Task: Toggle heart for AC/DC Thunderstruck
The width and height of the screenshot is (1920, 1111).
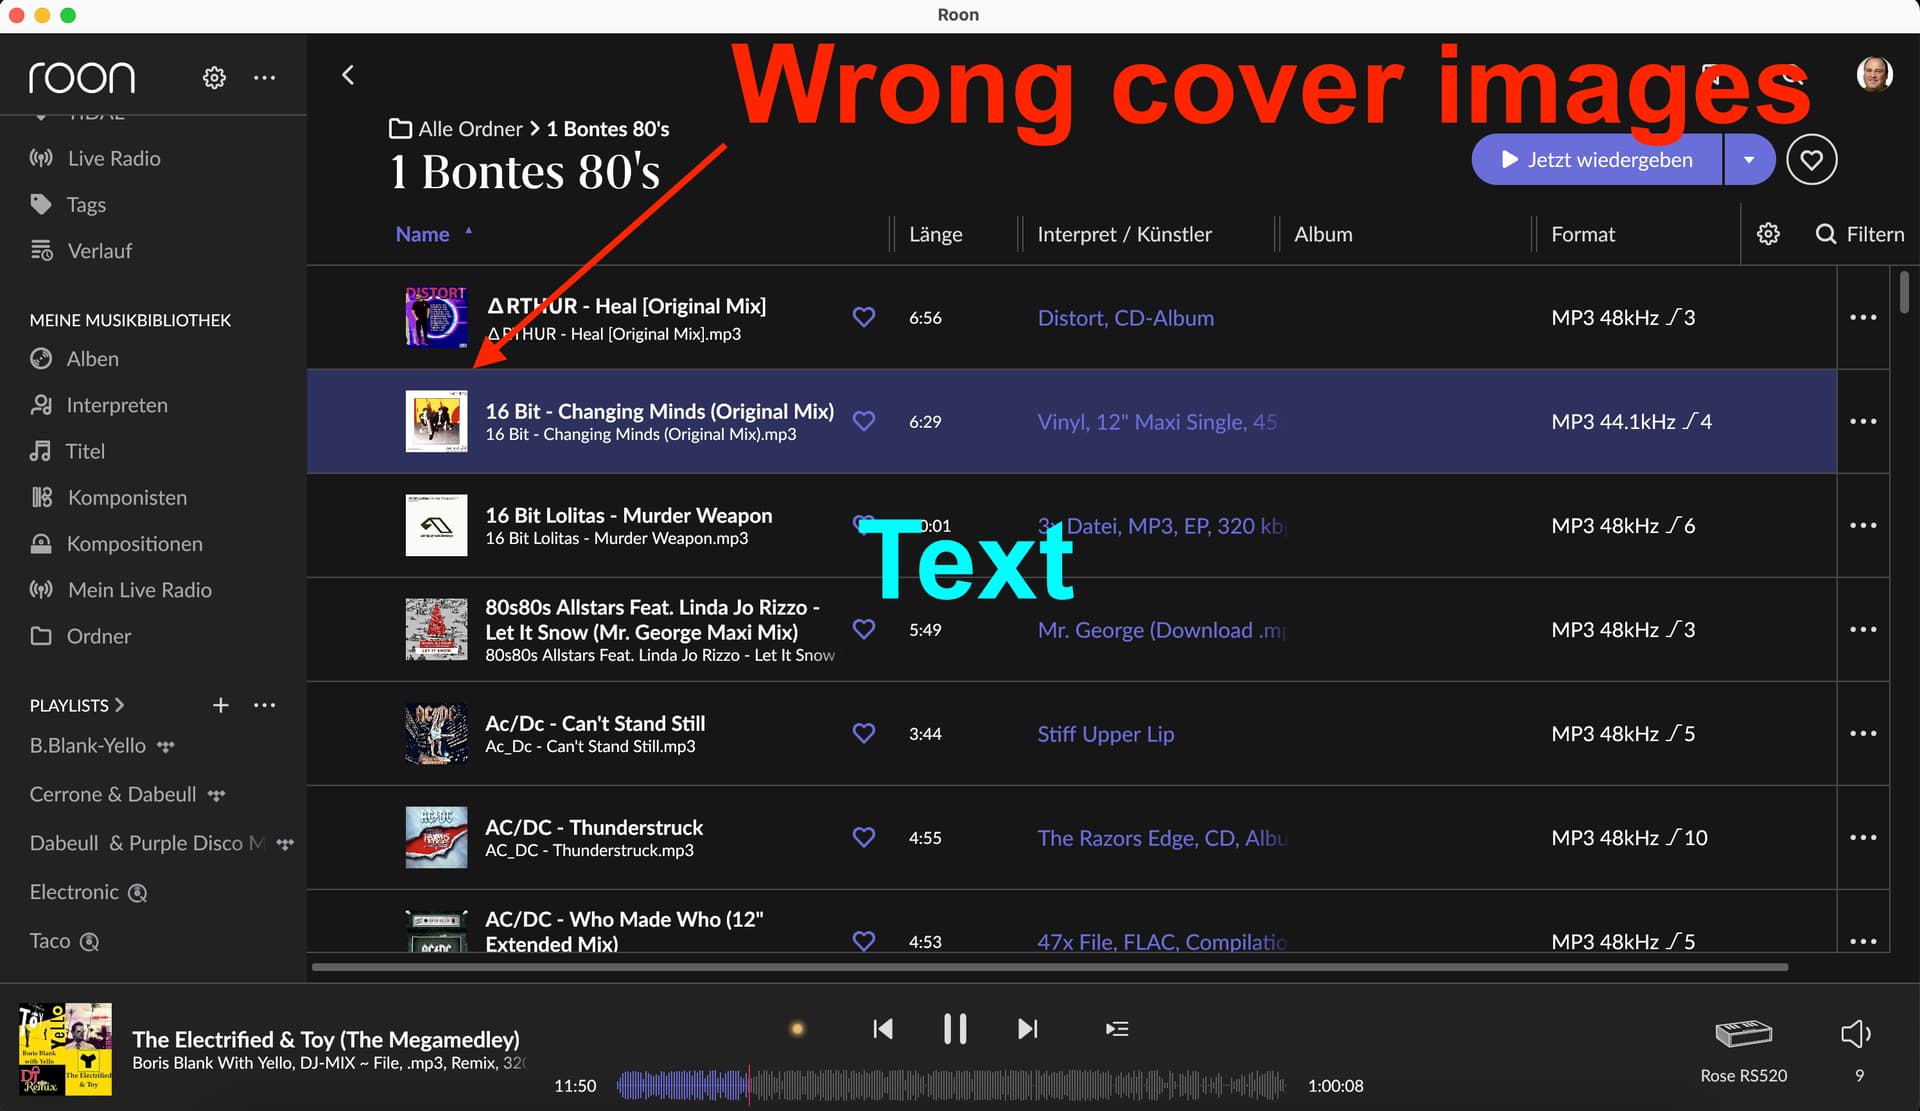Action: [x=864, y=837]
